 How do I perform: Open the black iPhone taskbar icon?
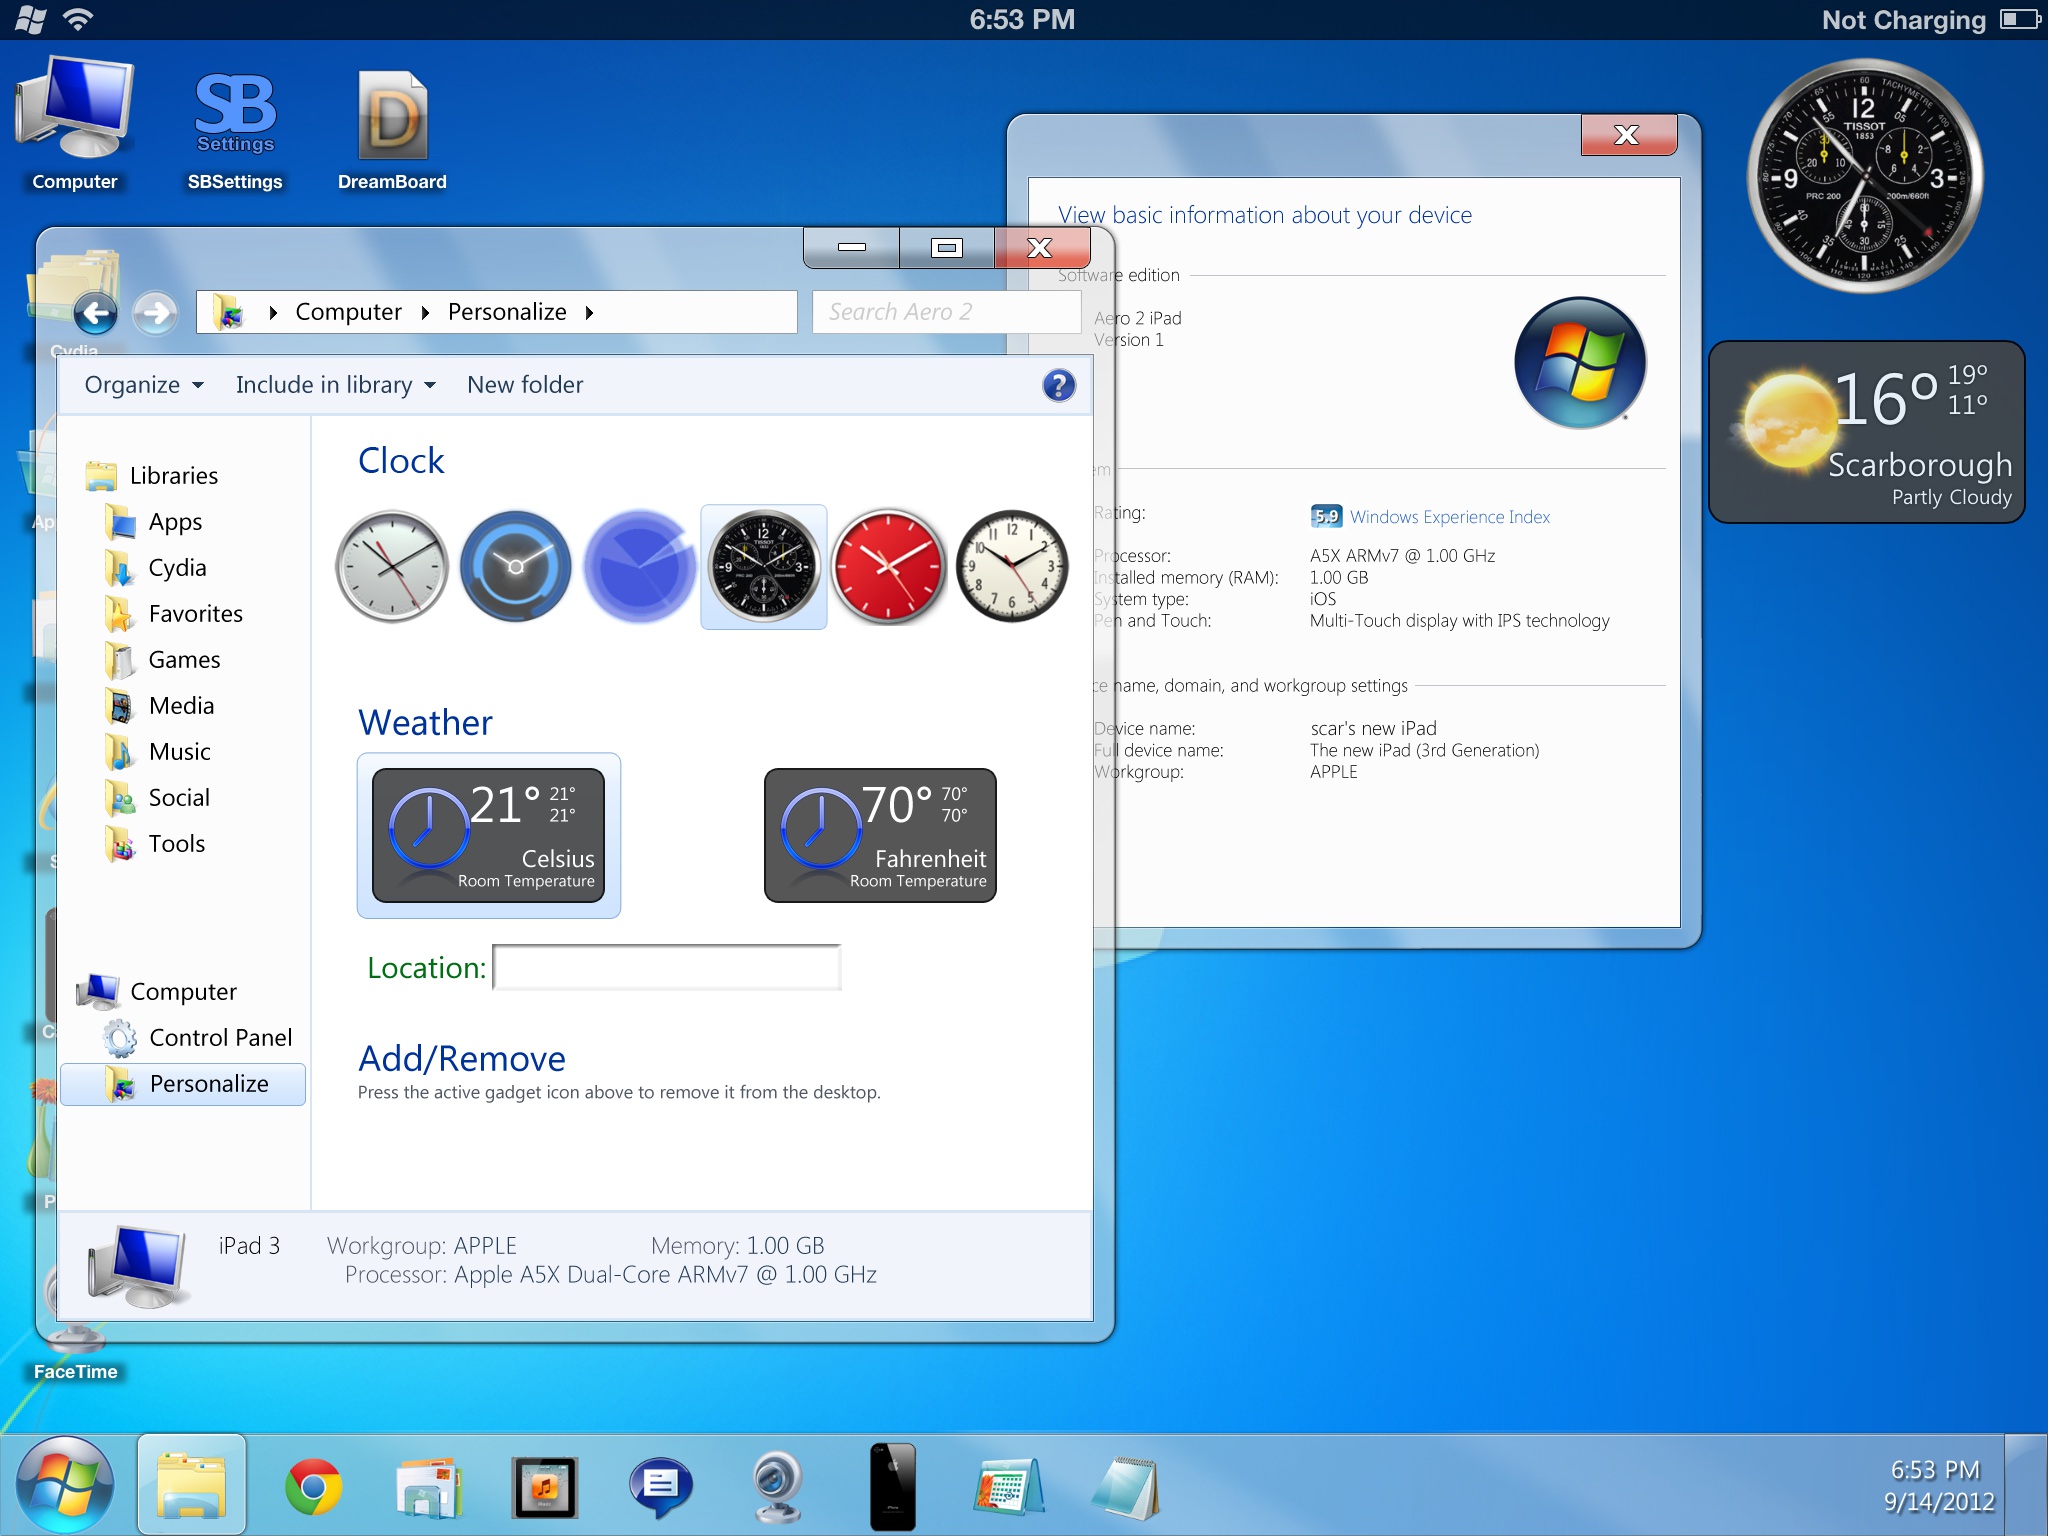893,1487
